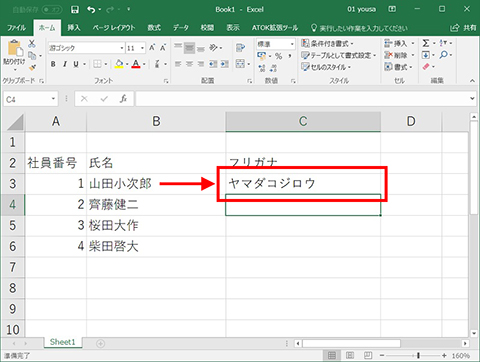Toggle align left
Screen dimensions: 480x362
point(178,64)
